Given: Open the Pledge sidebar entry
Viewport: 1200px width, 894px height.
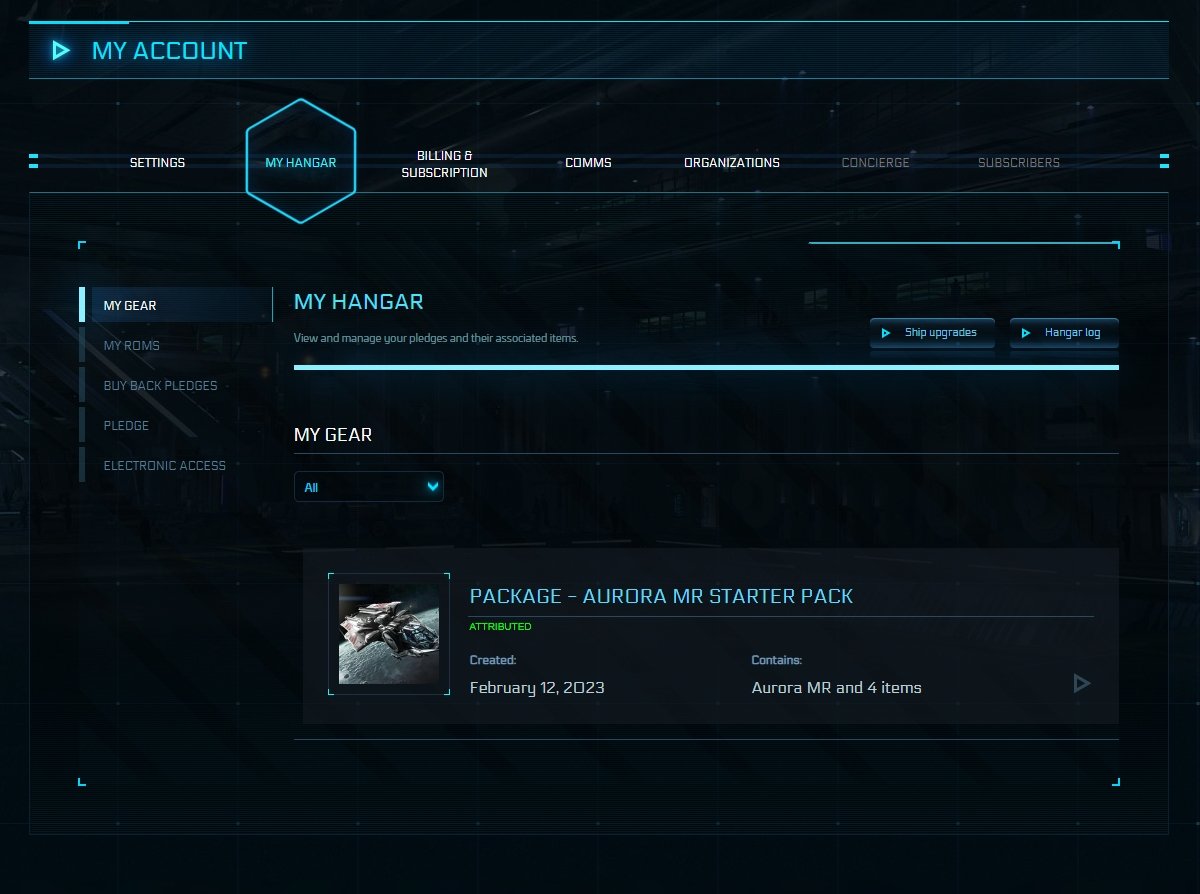Looking at the screenshot, I should click(x=176, y=425).
